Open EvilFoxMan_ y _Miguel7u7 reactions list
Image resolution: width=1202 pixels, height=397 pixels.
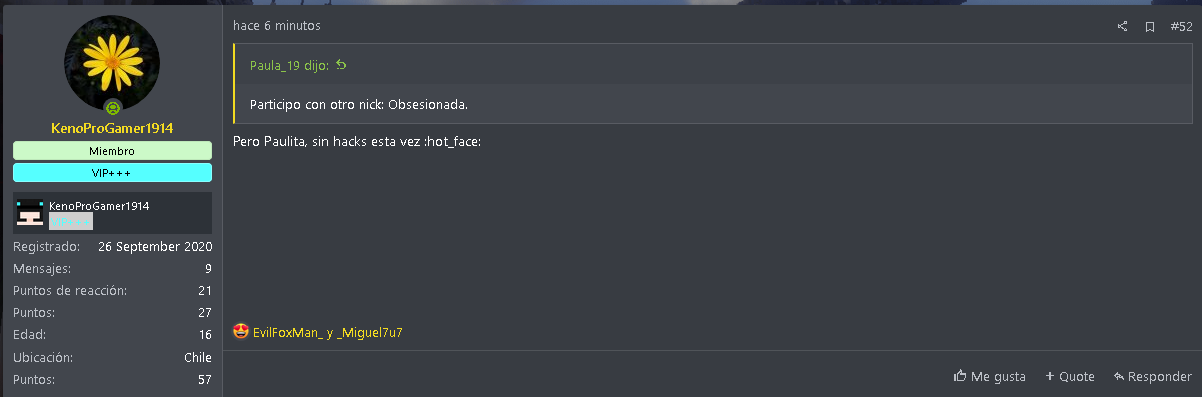pos(328,332)
